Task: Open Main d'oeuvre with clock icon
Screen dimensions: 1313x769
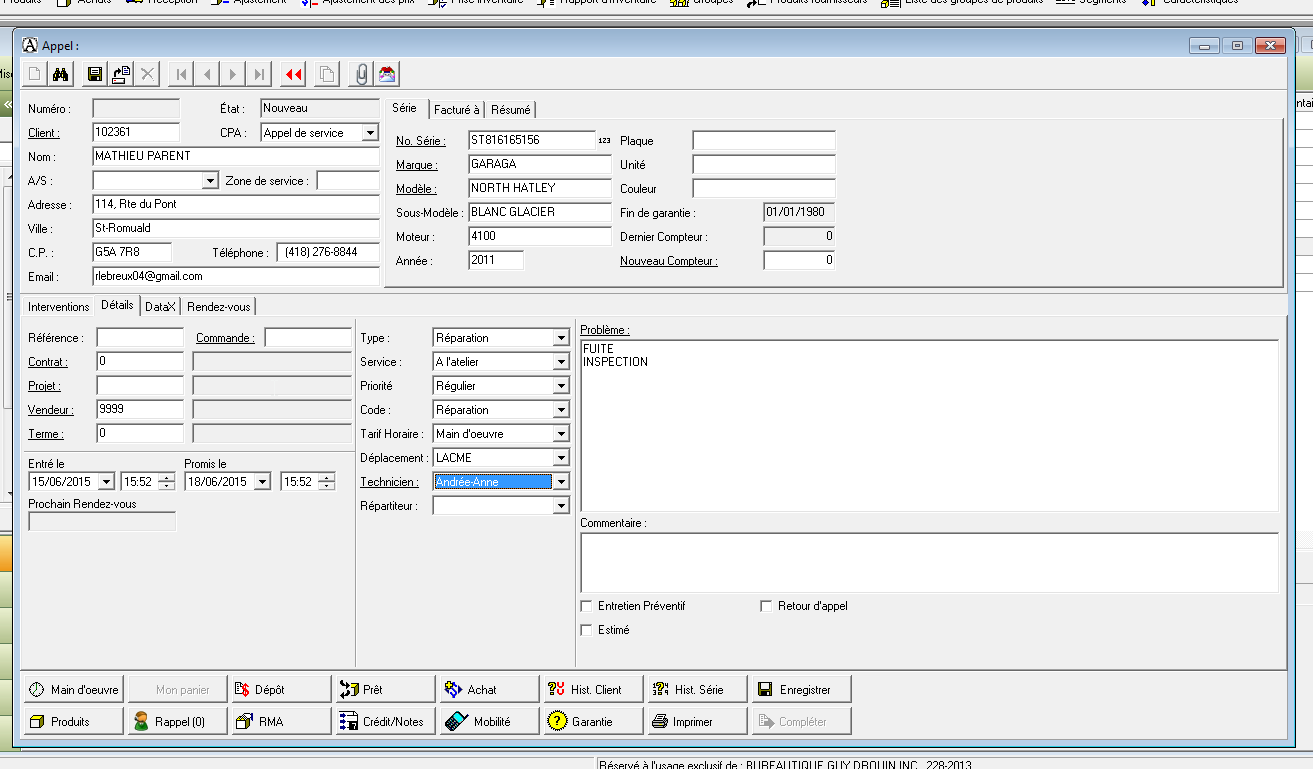Action: 73,689
